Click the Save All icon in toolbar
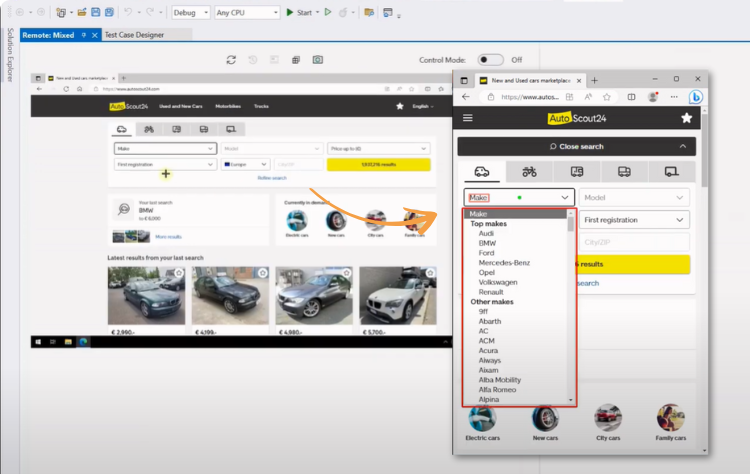750x474 pixels. (x=109, y=12)
